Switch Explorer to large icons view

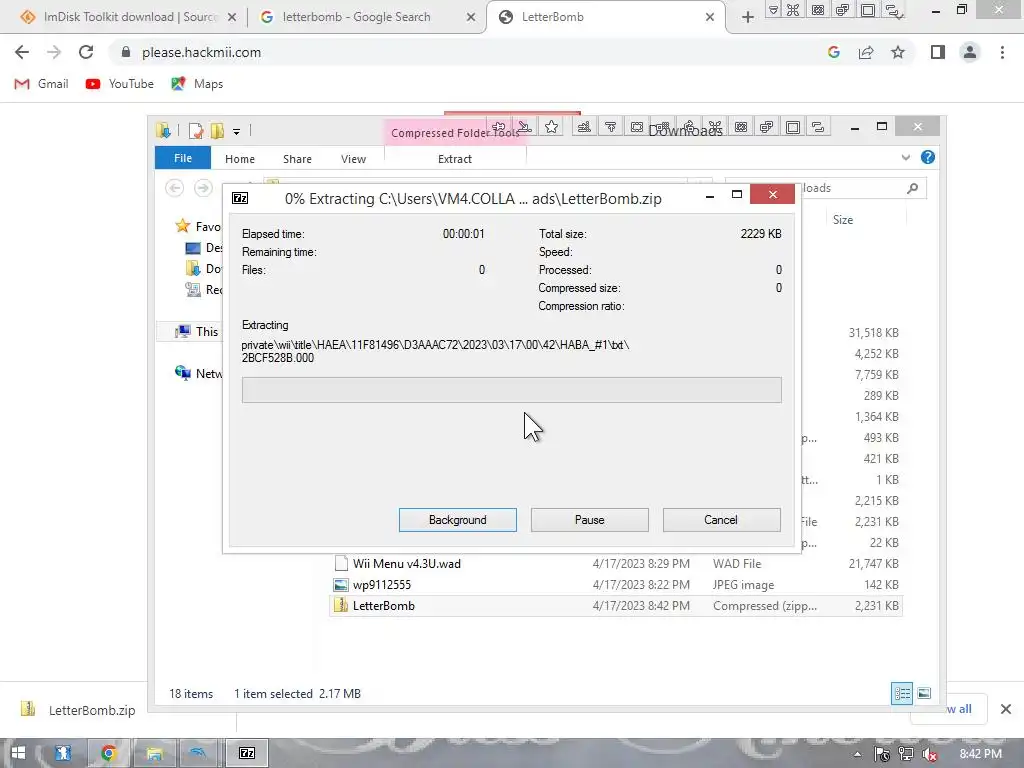tap(923, 694)
